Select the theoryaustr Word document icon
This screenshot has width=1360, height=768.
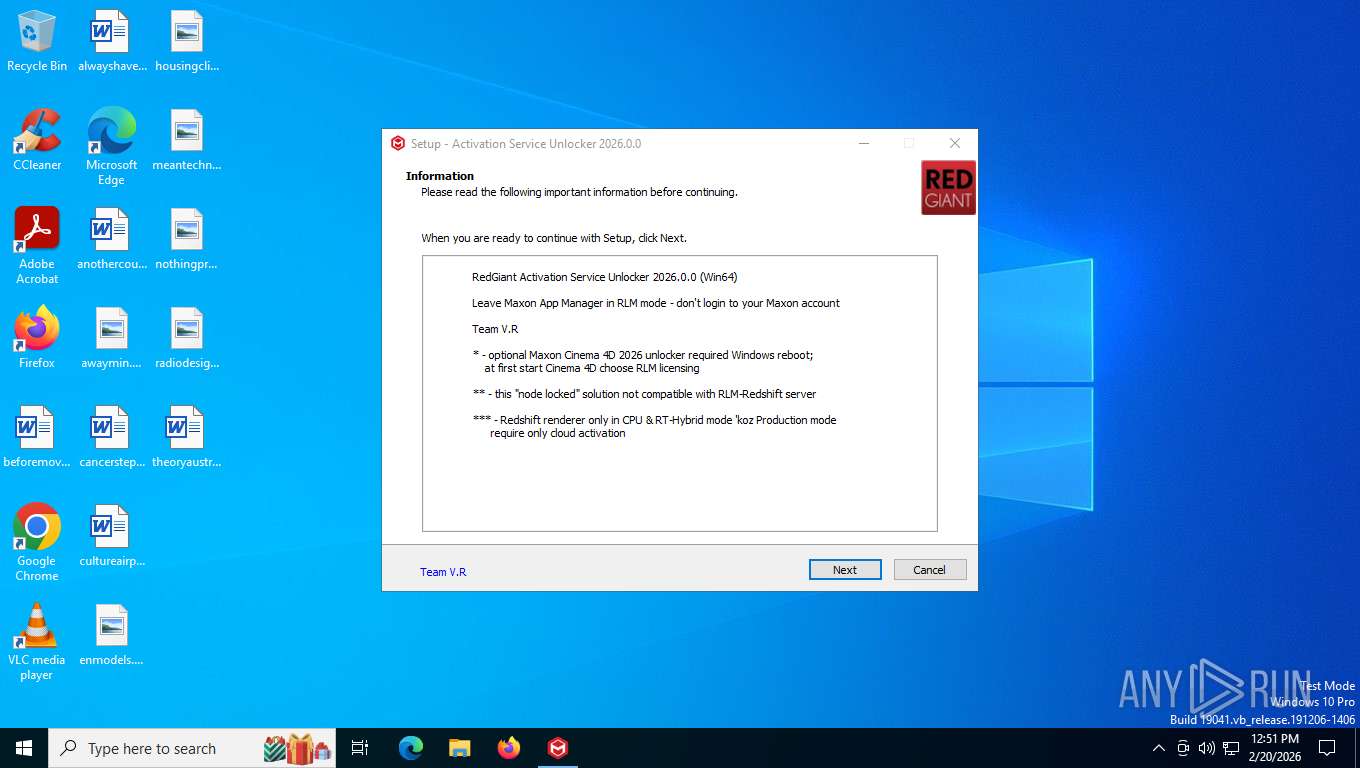click(187, 437)
